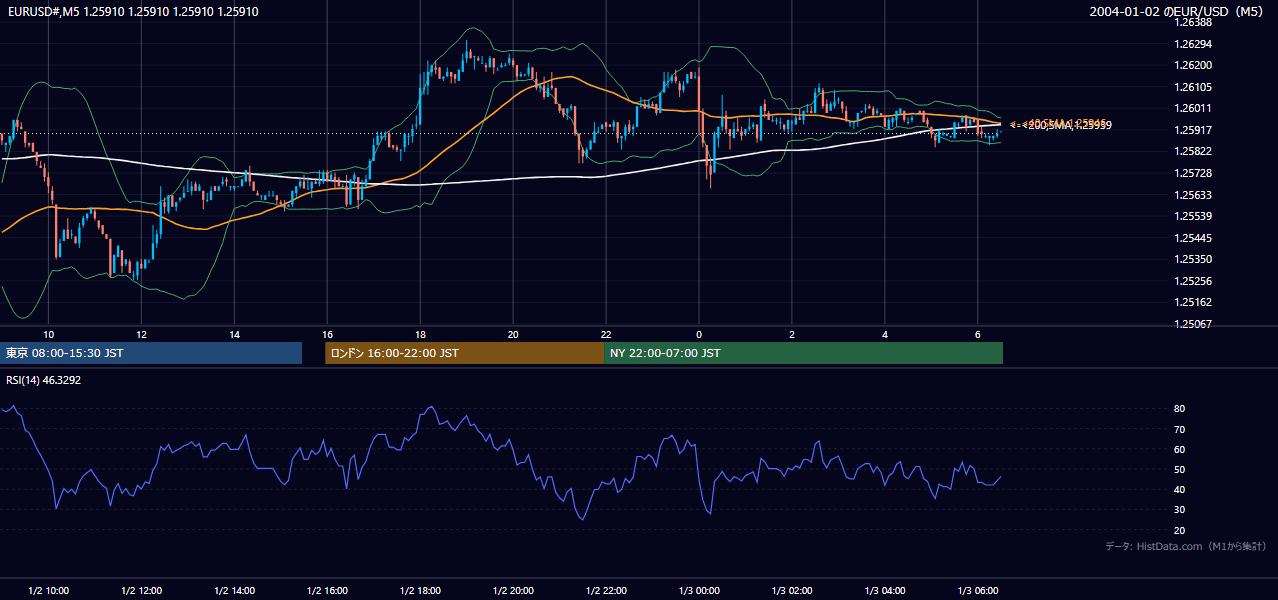This screenshot has height=600, width=1278.
Task: Click hour marker 2 under price chart
Action: (792, 334)
